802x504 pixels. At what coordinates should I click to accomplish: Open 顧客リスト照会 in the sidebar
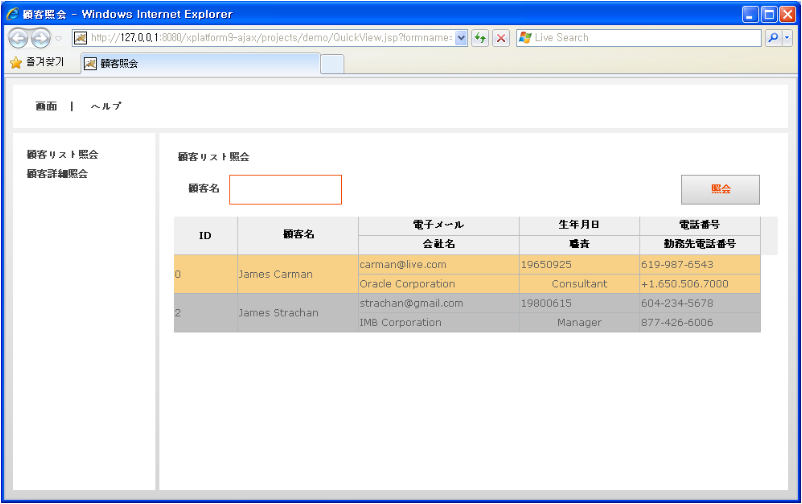(62, 155)
